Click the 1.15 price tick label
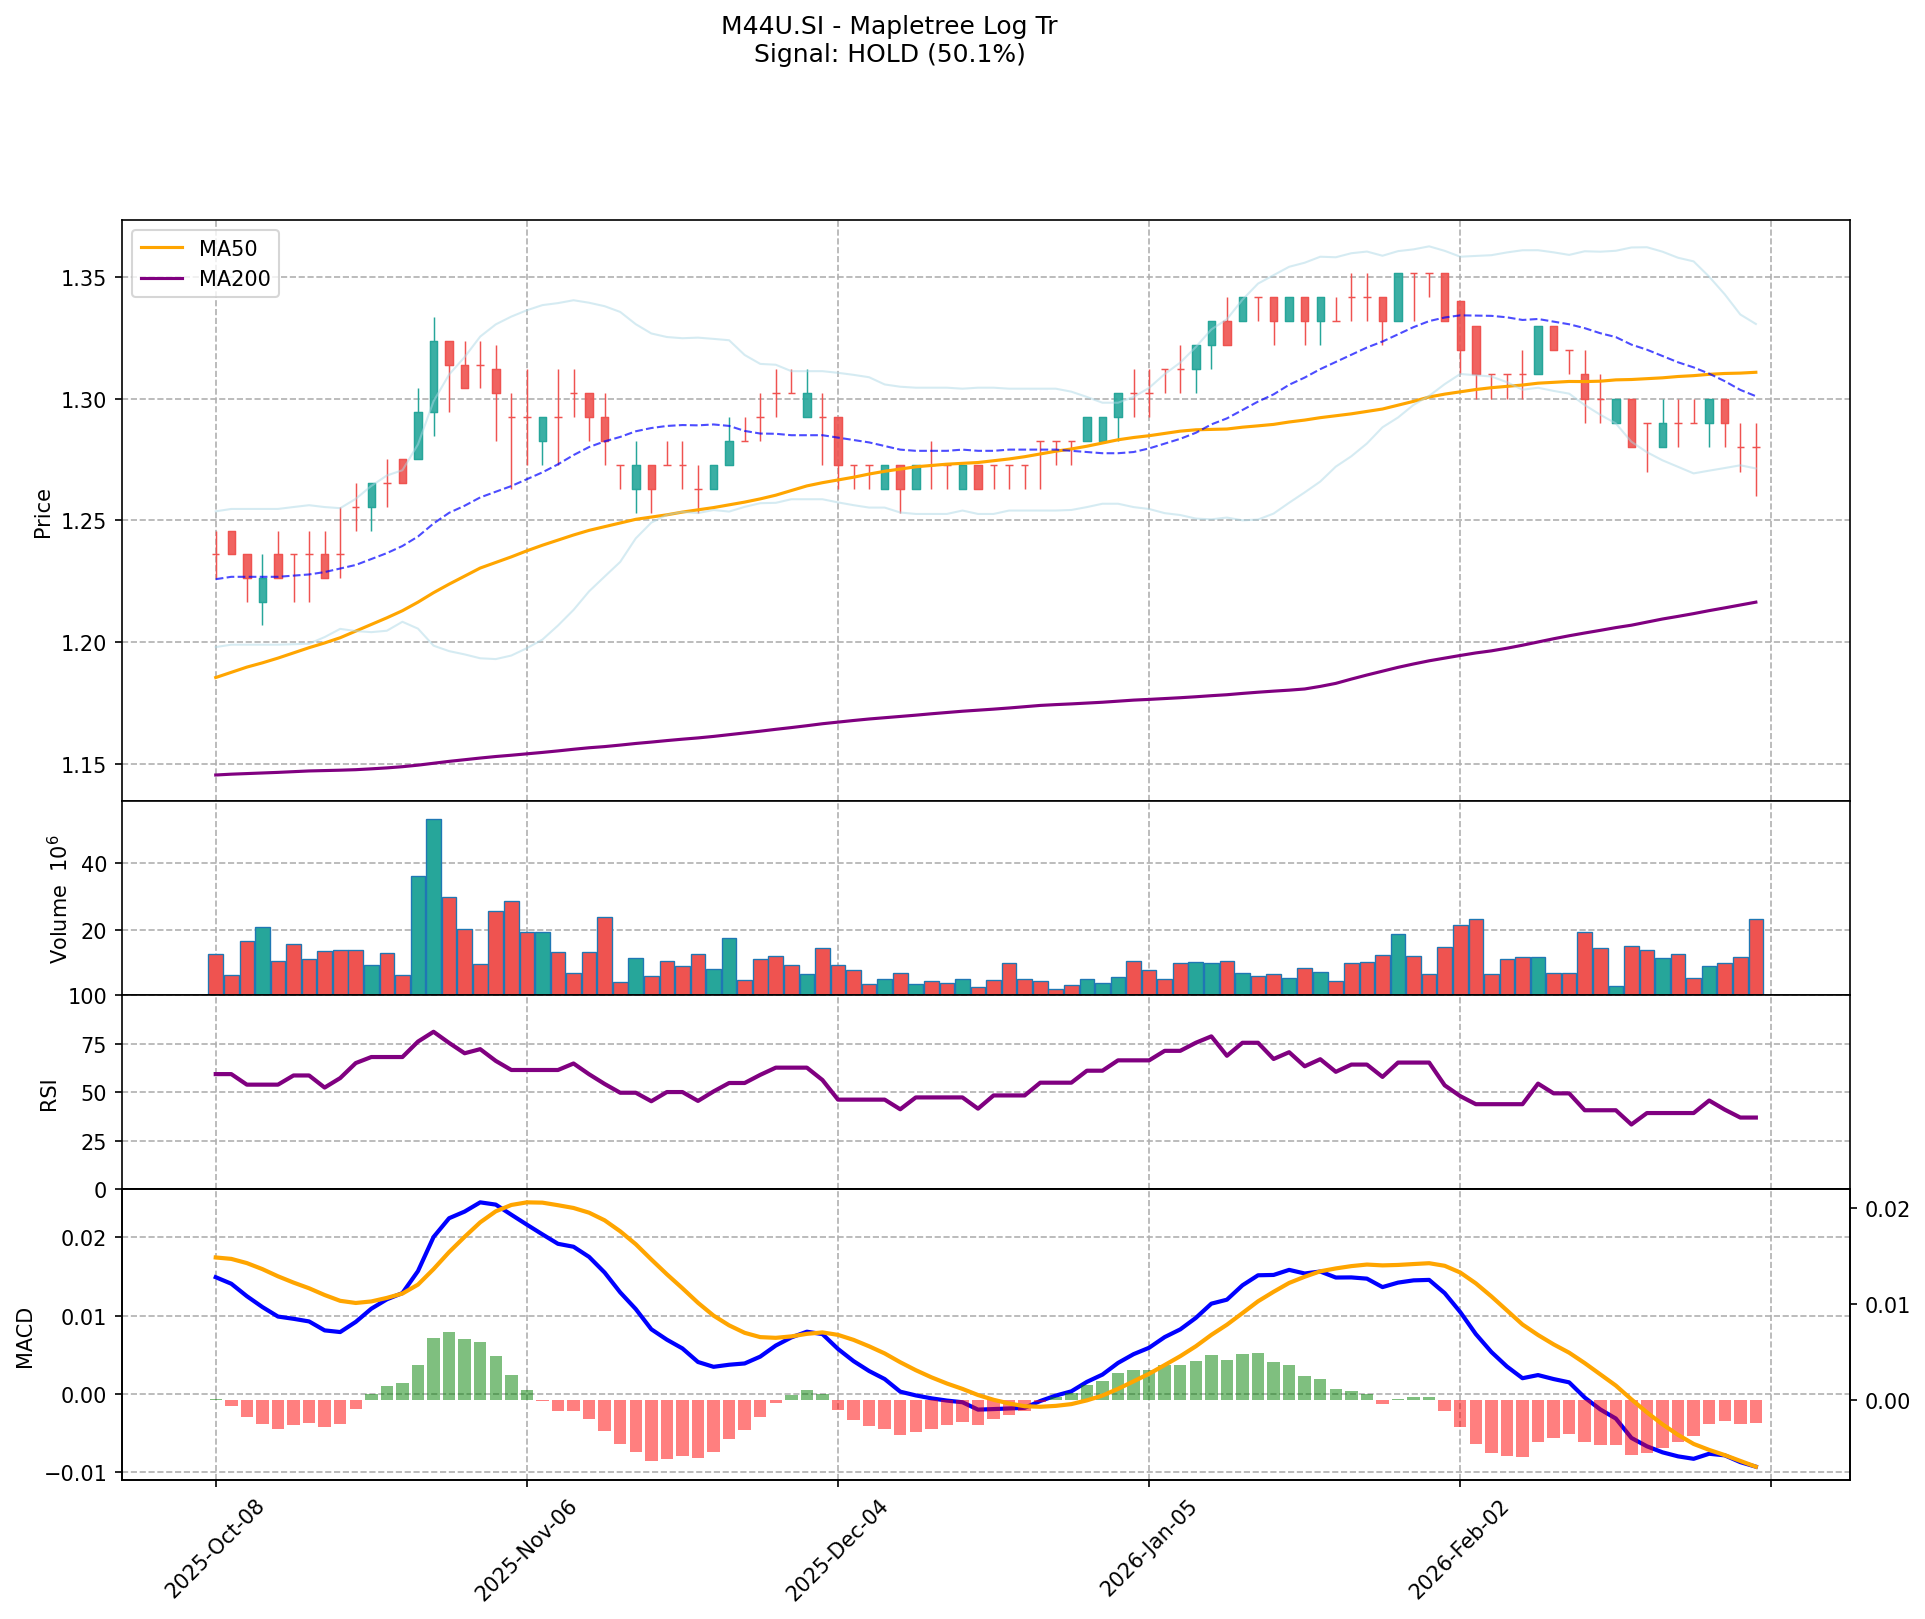Screen dimensions: 1925x1619 click(x=85, y=765)
